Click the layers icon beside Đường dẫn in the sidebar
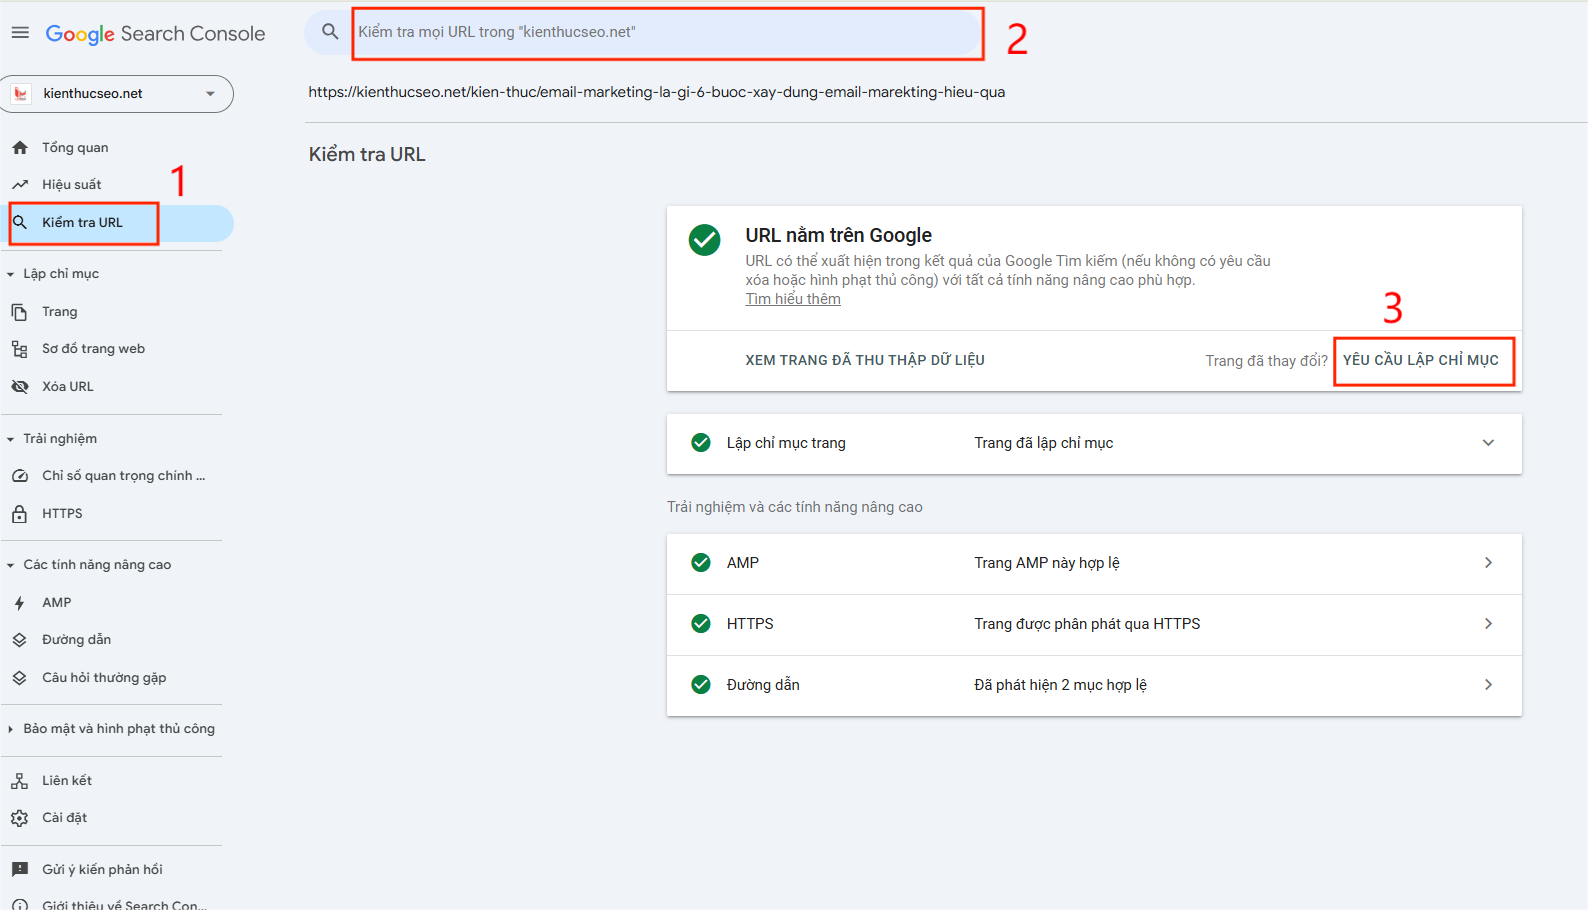1588x910 pixels. pyautogui.click(x=20, y=640)
